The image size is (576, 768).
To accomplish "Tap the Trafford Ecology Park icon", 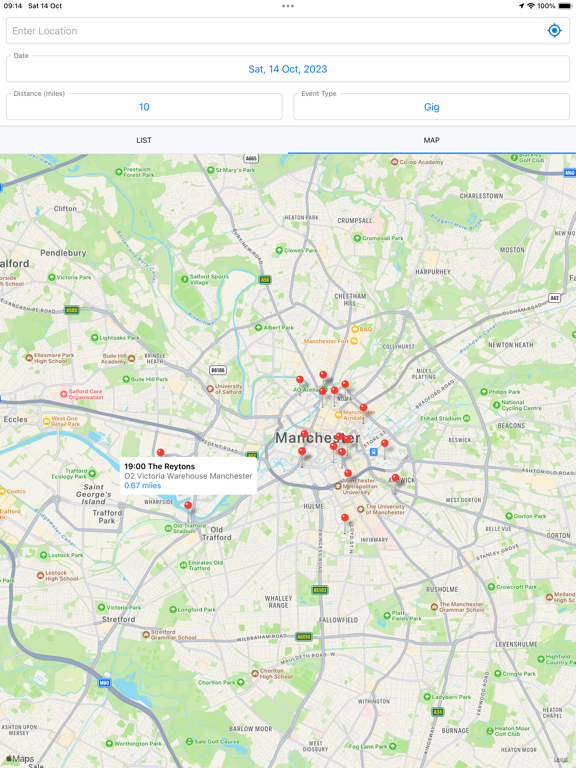I will (x=93, y=473).
